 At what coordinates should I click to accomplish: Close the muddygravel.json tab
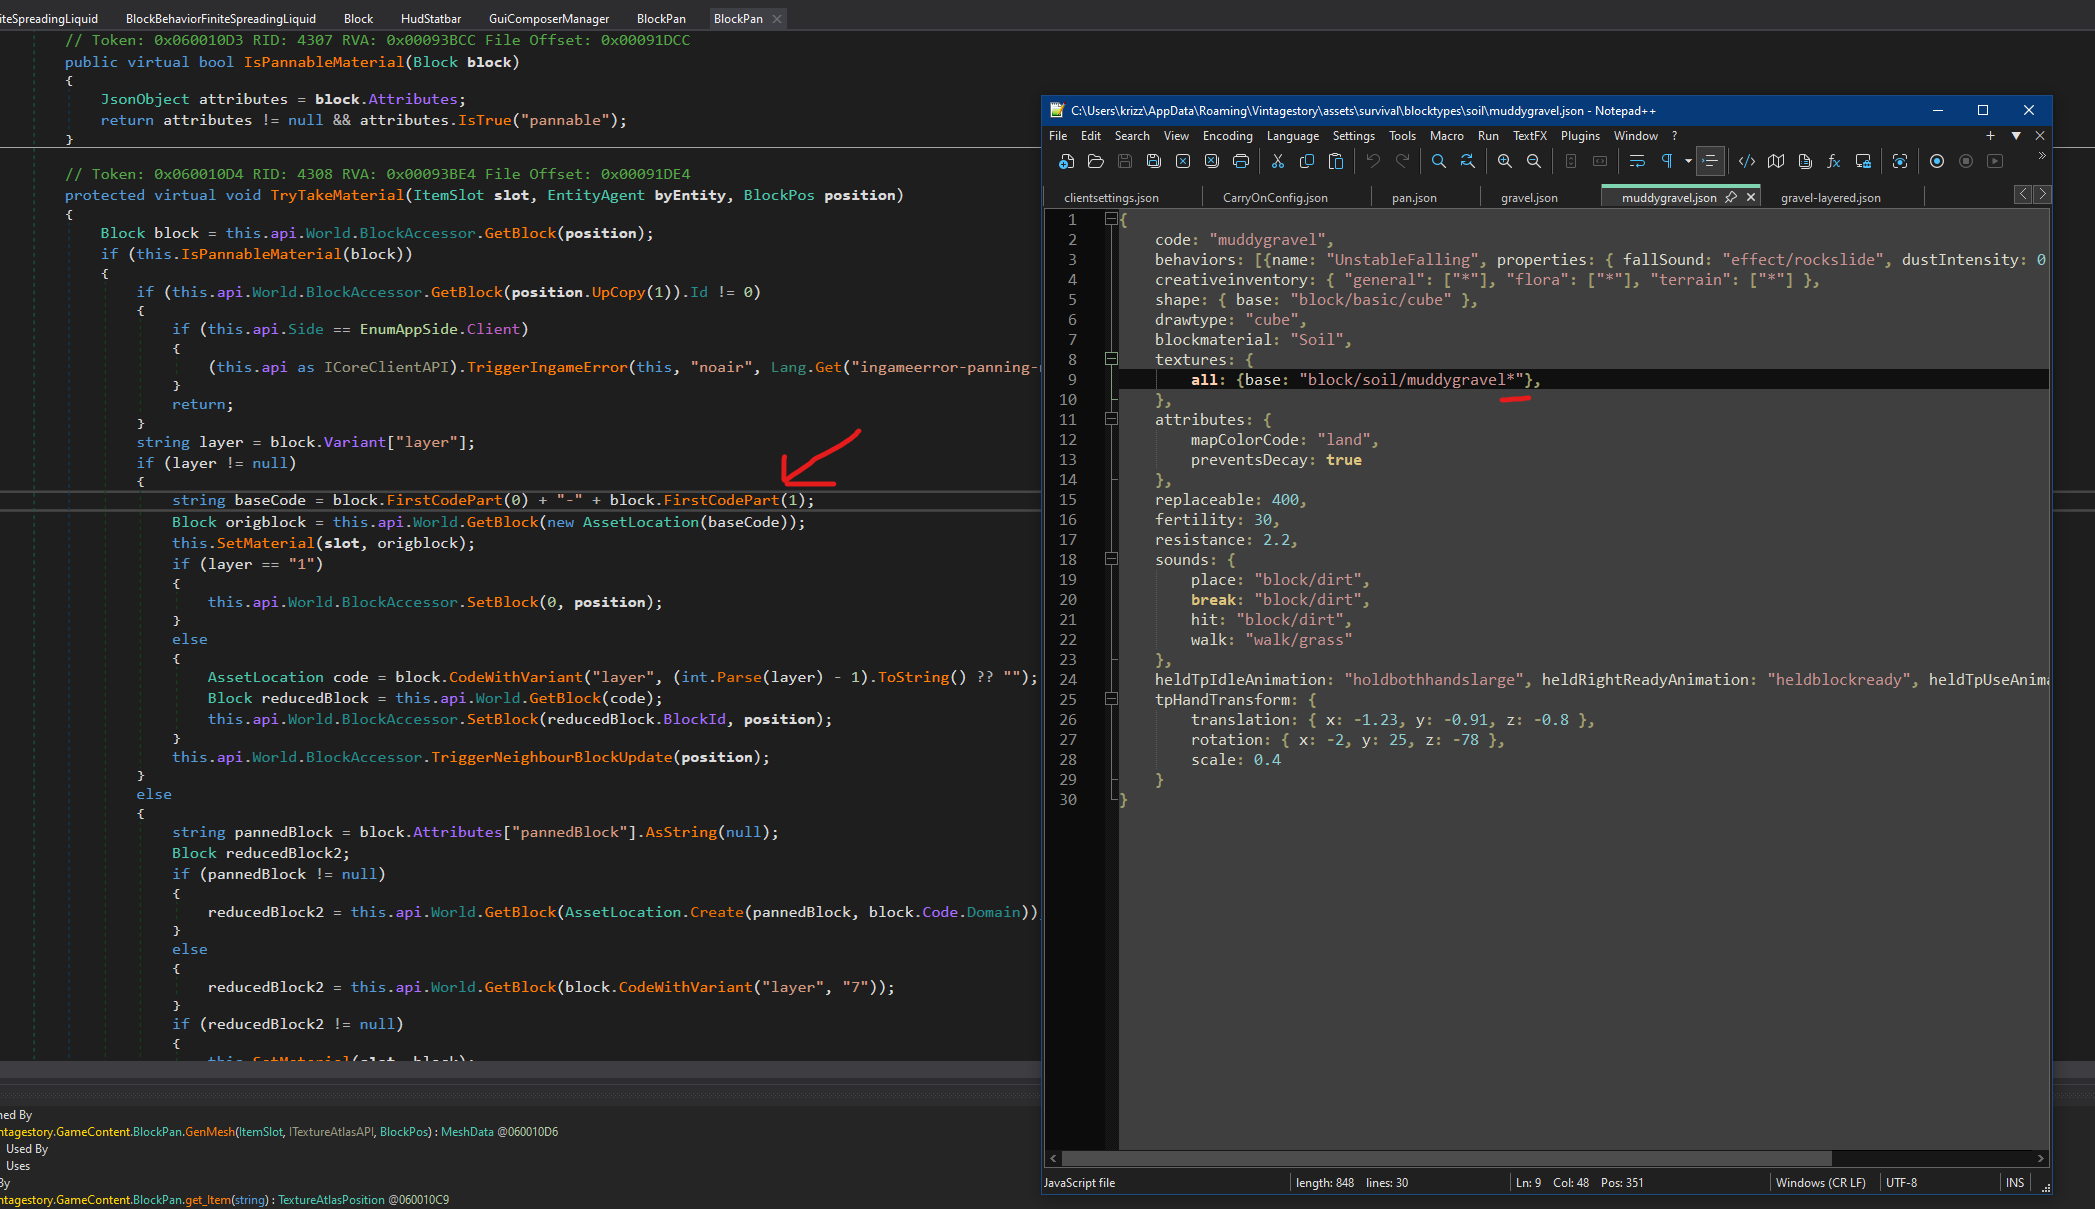(1751, 197)
